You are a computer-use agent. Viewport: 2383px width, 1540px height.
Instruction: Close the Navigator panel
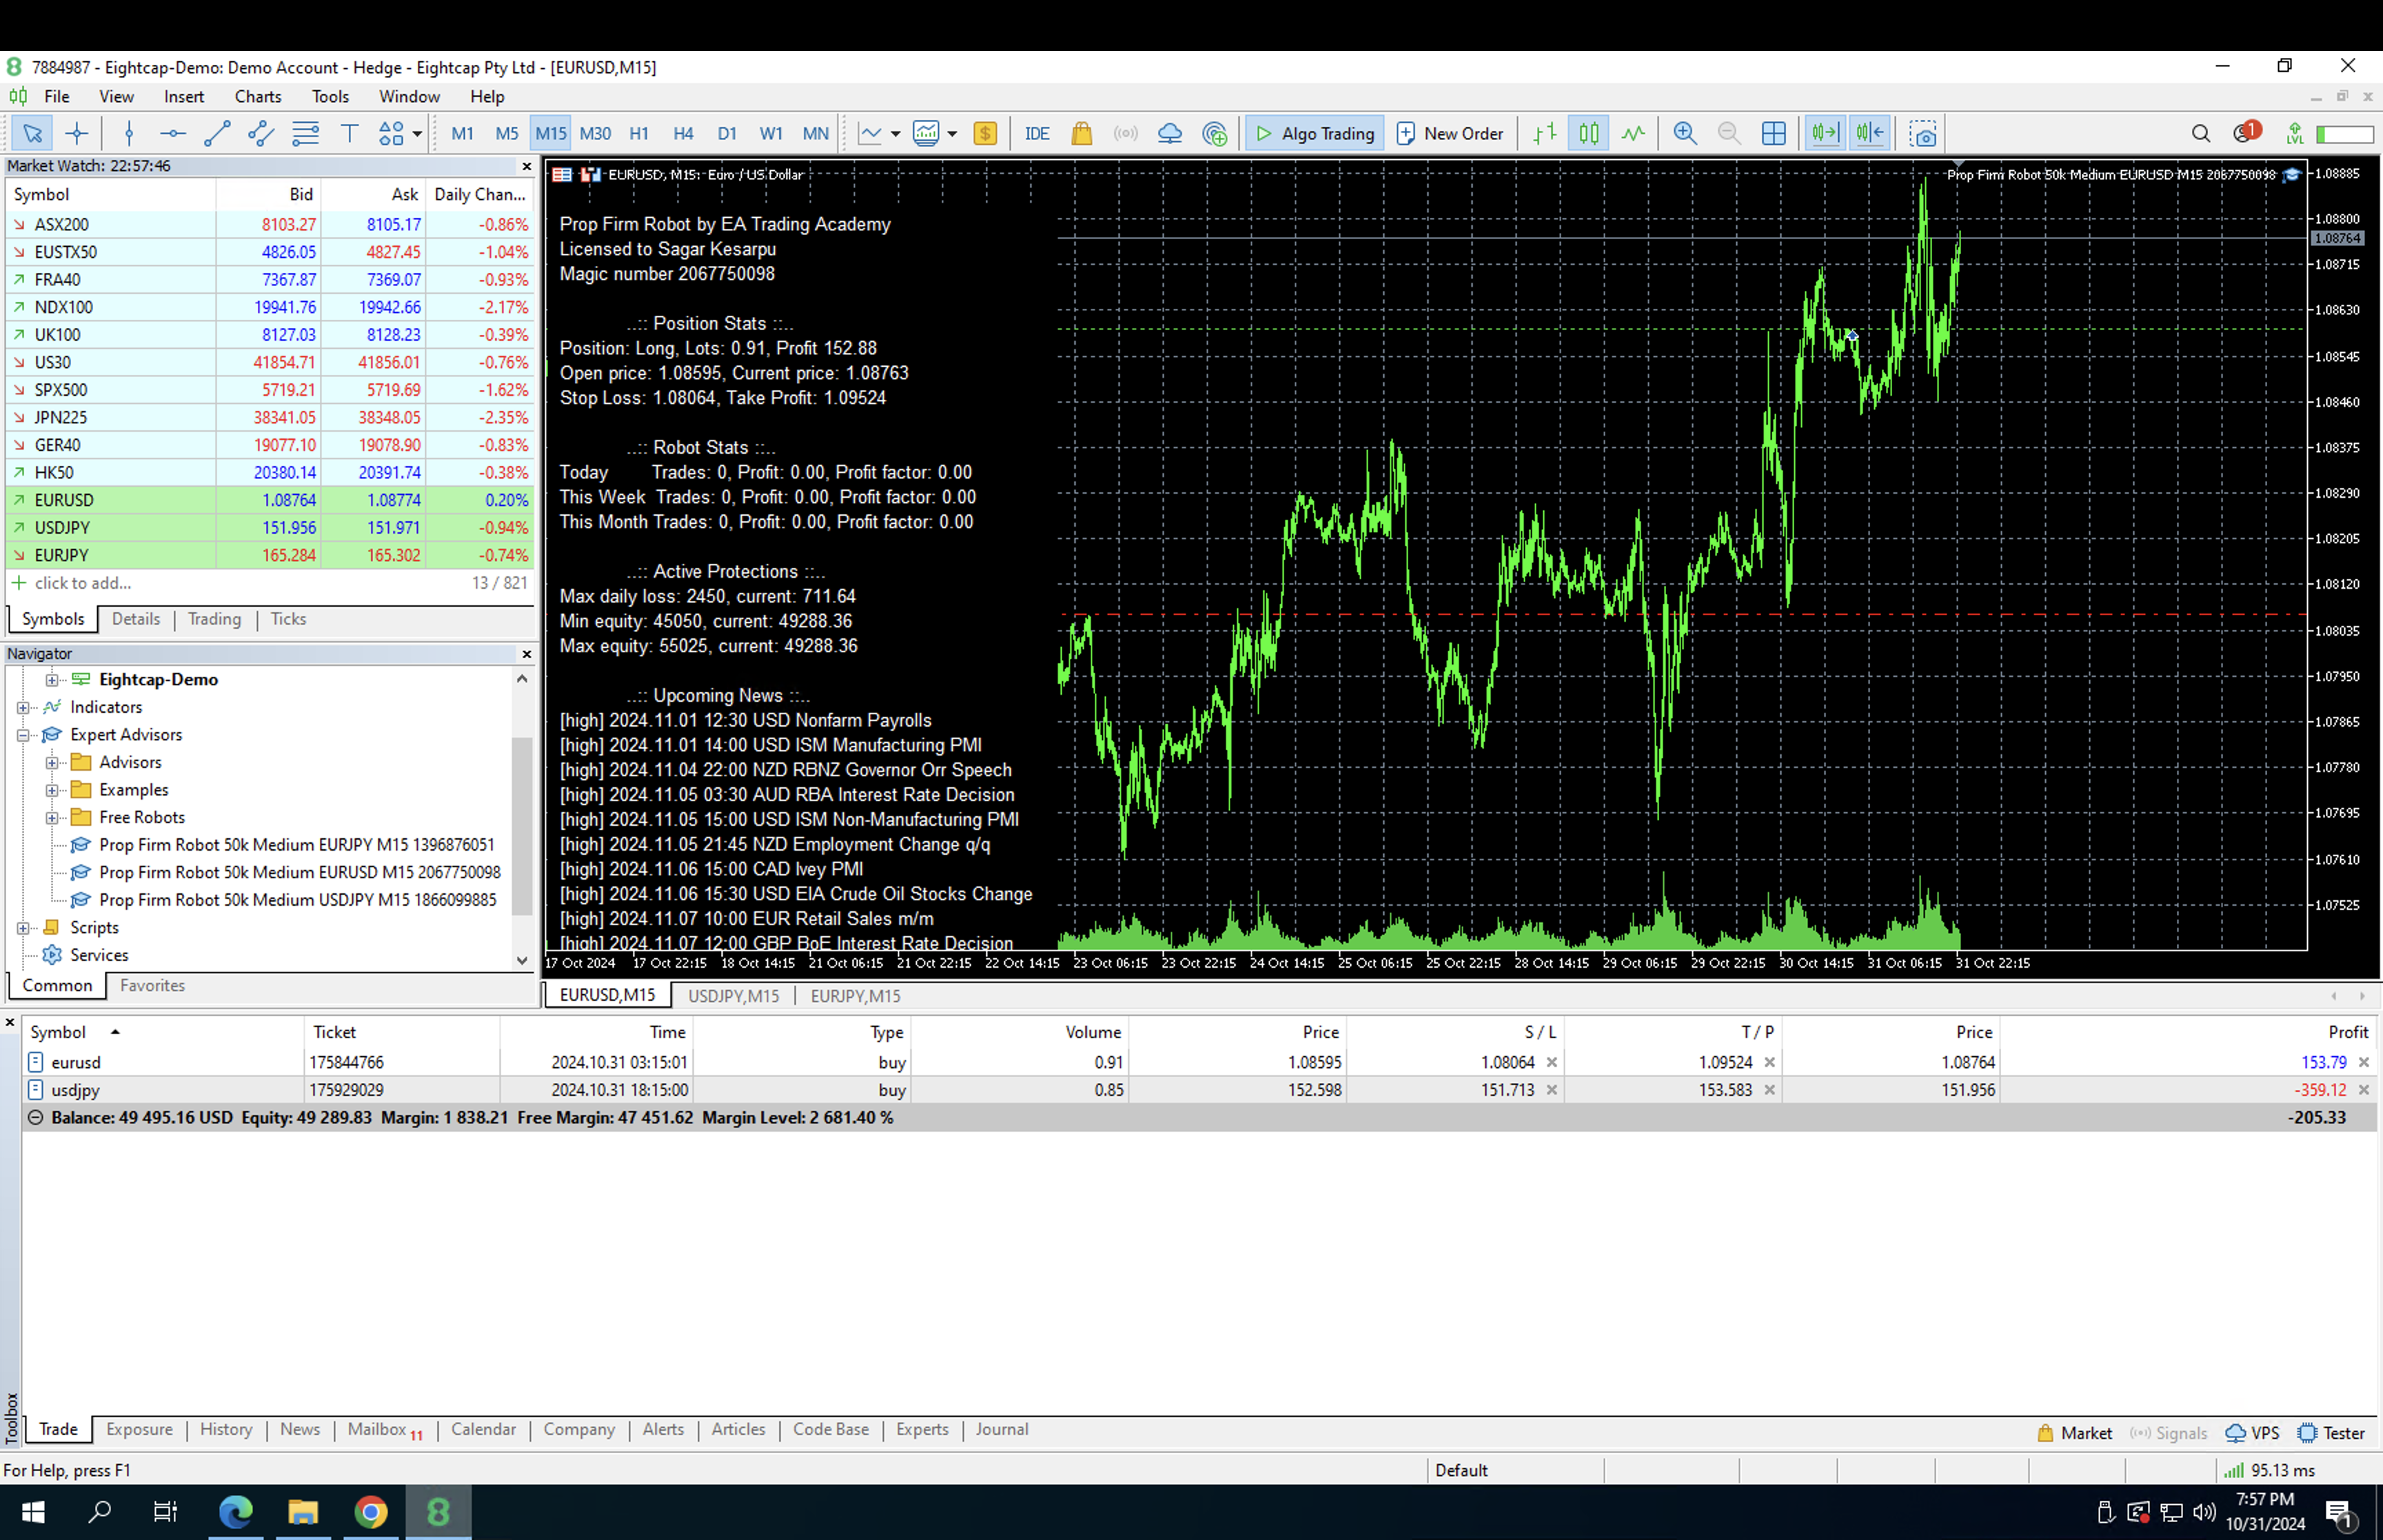click(527, 654)
